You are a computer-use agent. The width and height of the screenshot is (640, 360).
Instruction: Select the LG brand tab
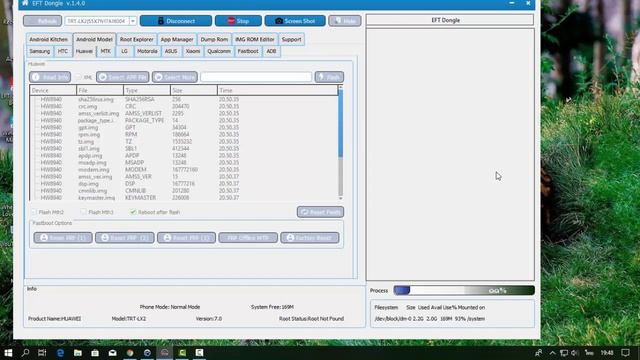click(x=124, y=51)
